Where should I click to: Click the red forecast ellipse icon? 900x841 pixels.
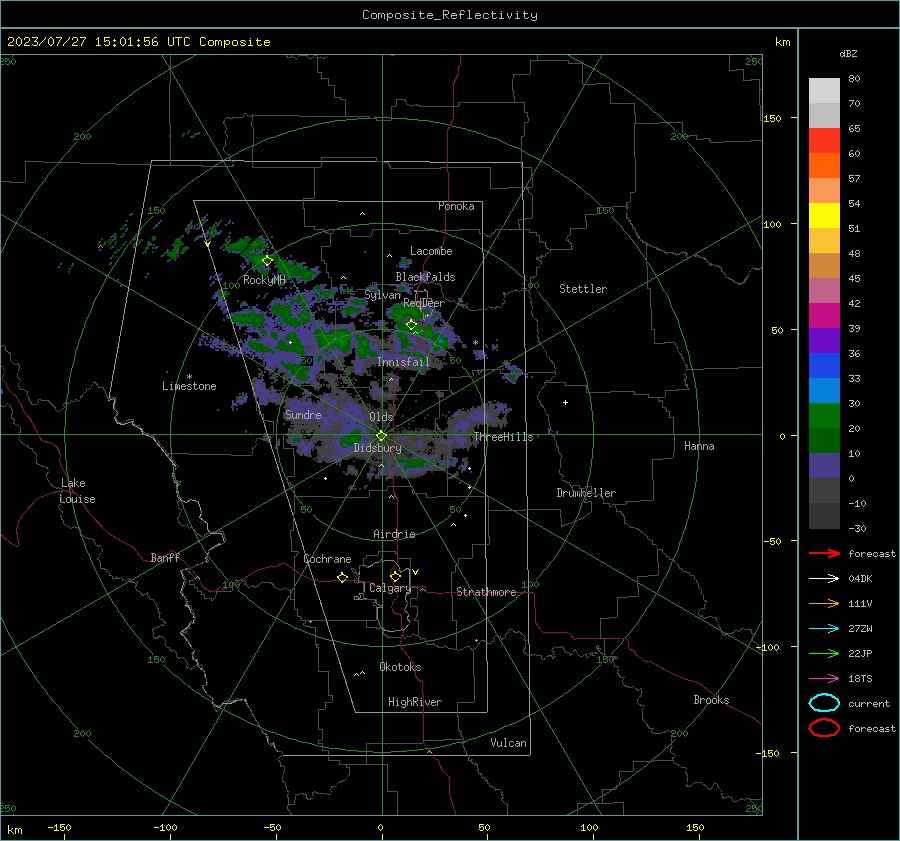coord(824,728)
